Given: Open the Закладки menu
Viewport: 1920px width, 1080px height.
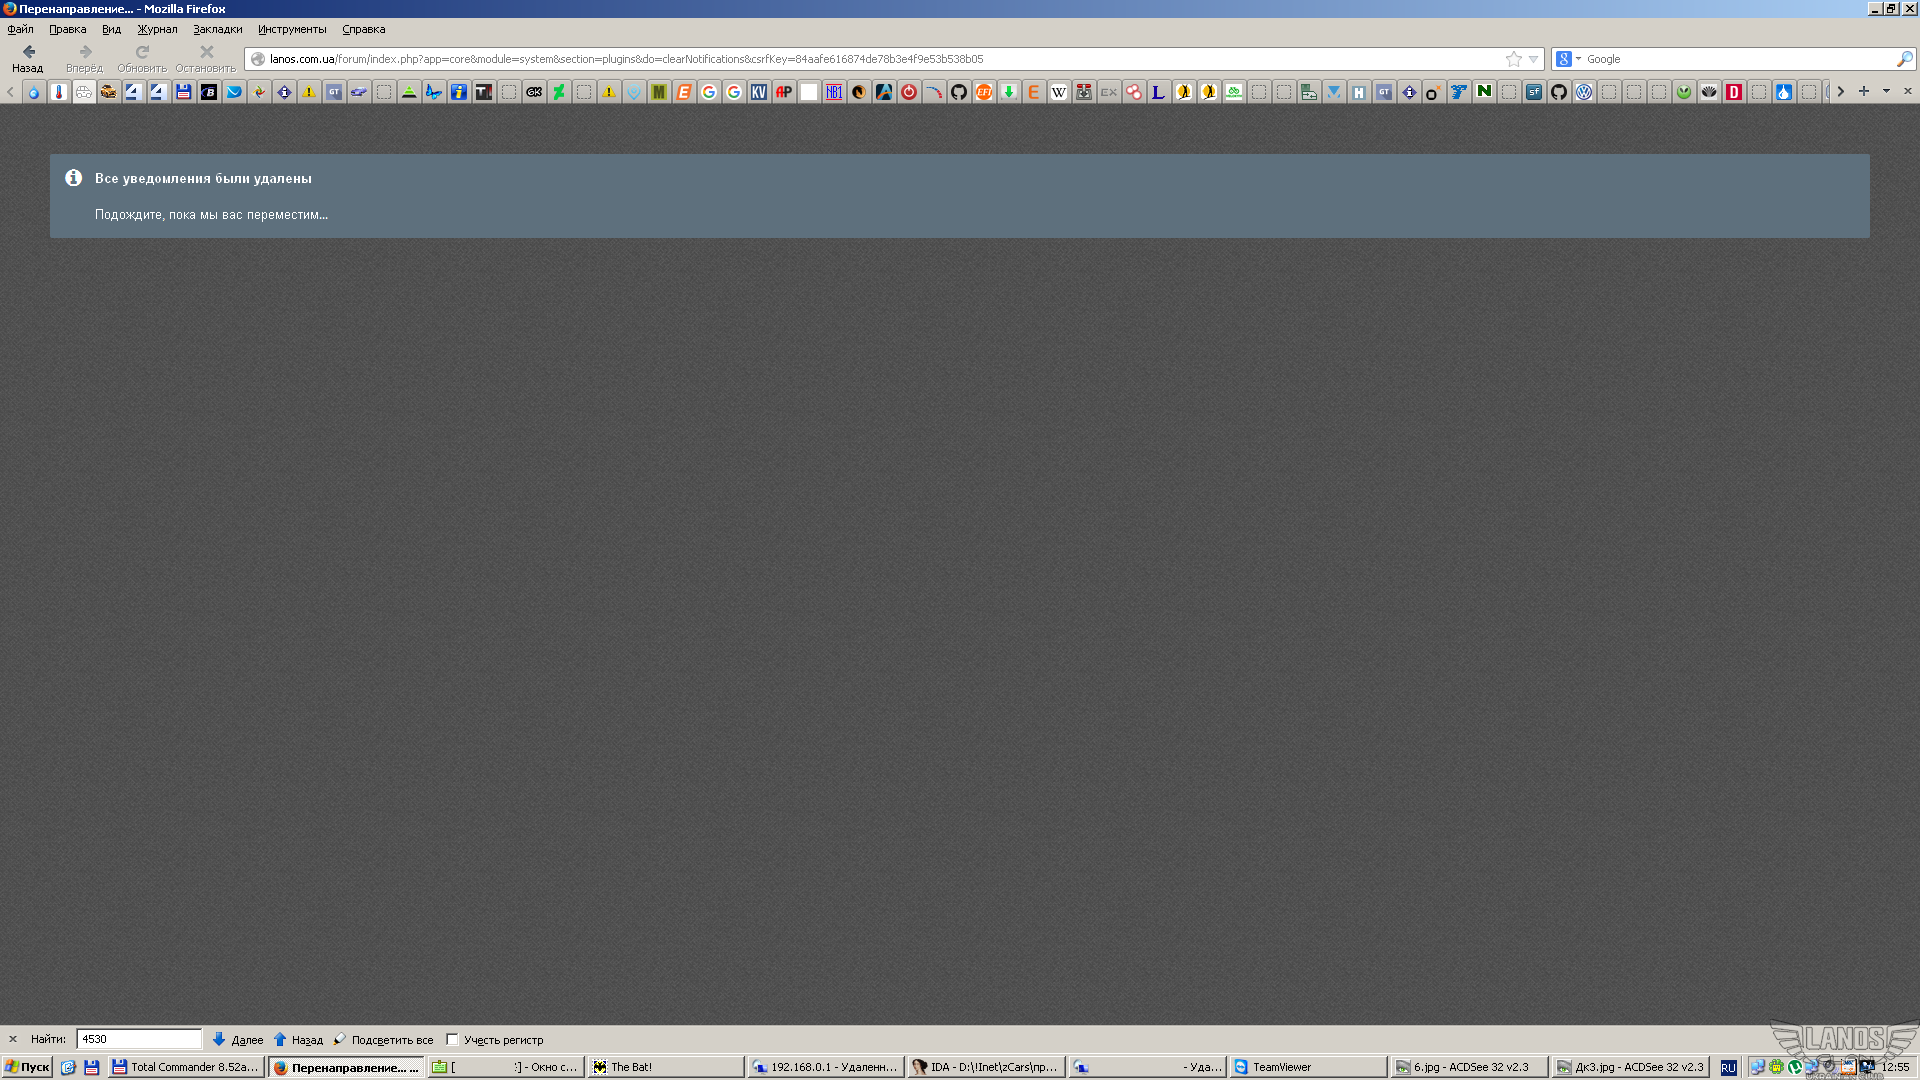Looking at the screenshot, I should pos(217,29).
